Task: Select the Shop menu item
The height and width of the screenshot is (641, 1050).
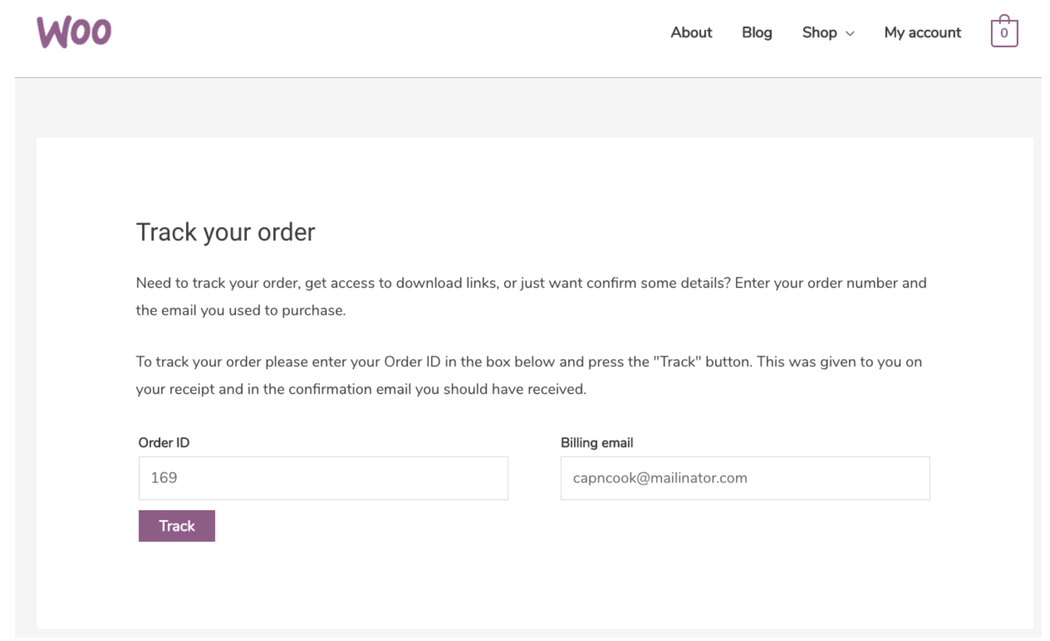Action: [819, 33]
